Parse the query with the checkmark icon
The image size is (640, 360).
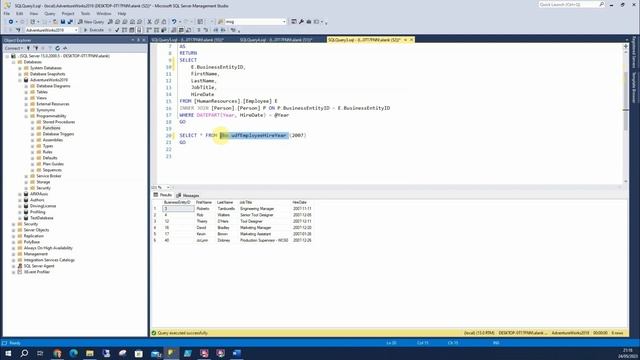(x=117, y=30)
